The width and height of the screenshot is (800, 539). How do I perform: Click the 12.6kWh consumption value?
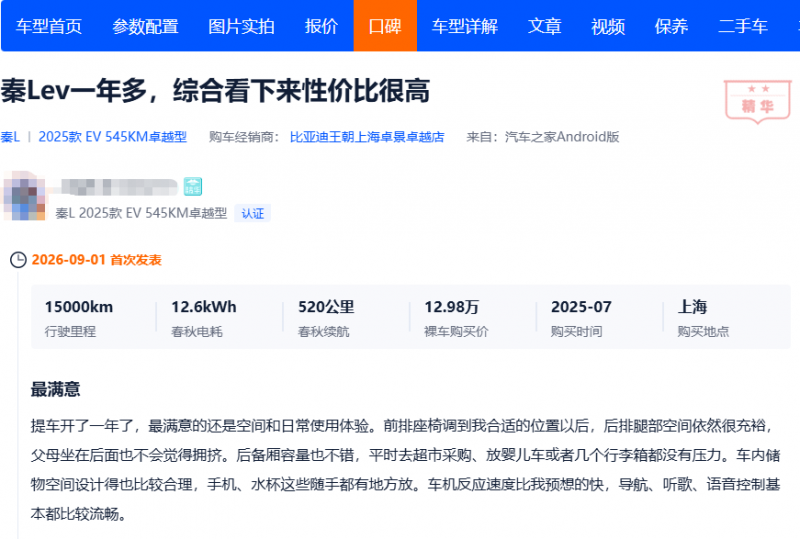pyautogui.click(x=204, y=307)
